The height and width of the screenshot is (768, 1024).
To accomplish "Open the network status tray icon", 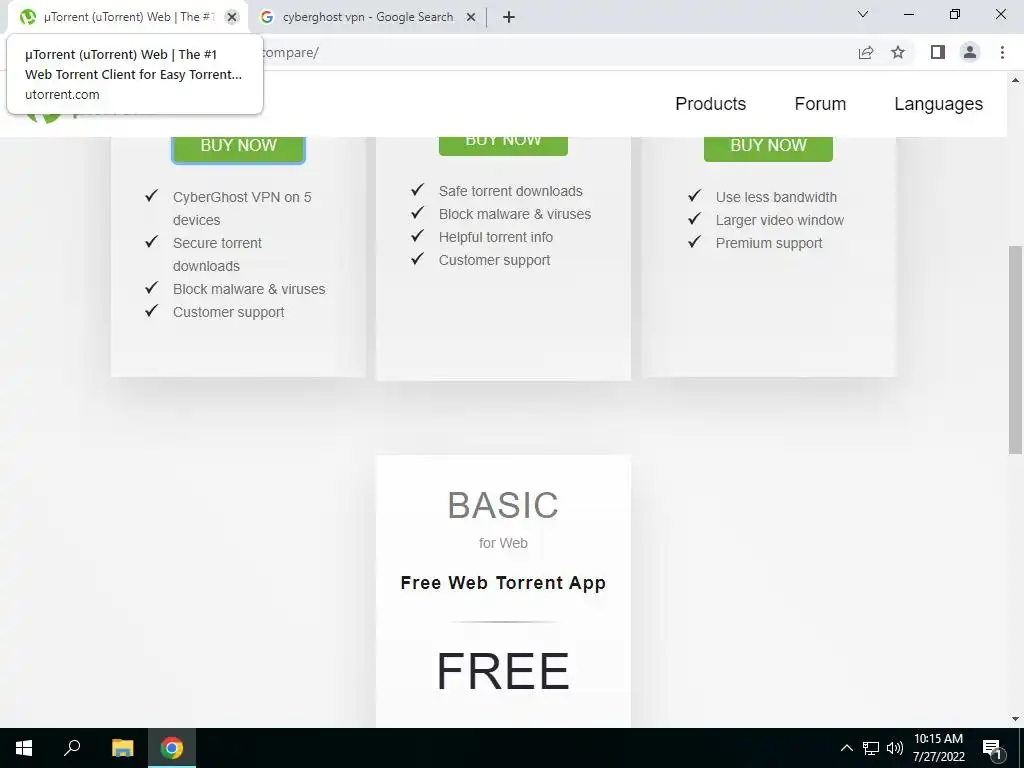I will 871,748.
